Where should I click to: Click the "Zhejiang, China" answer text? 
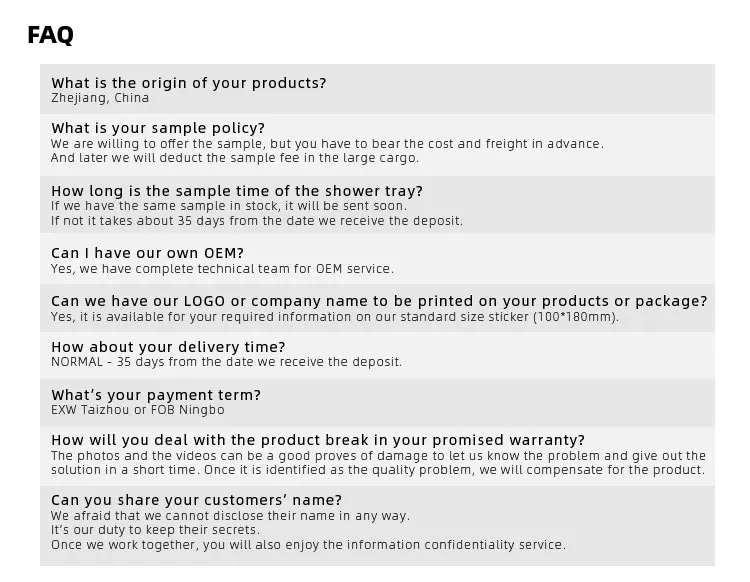coord(100,98)
